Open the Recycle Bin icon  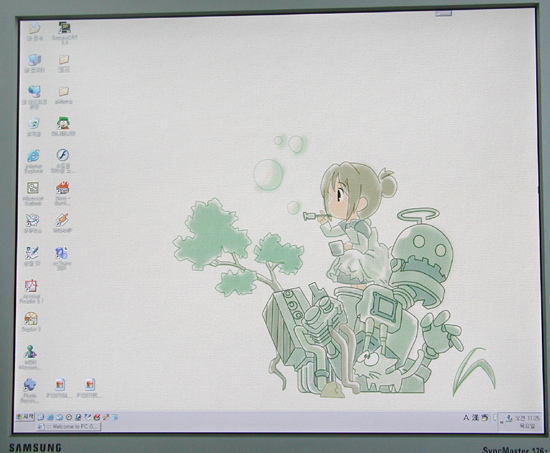34,127
